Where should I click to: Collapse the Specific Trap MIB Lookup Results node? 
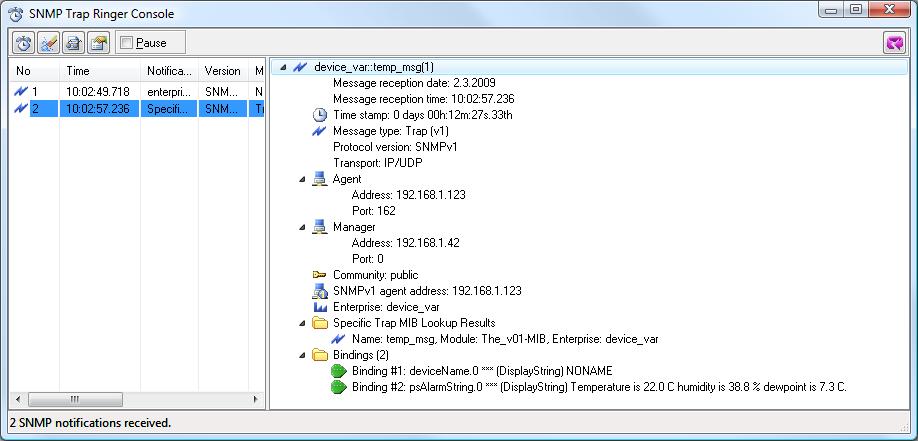pos(302,323)
